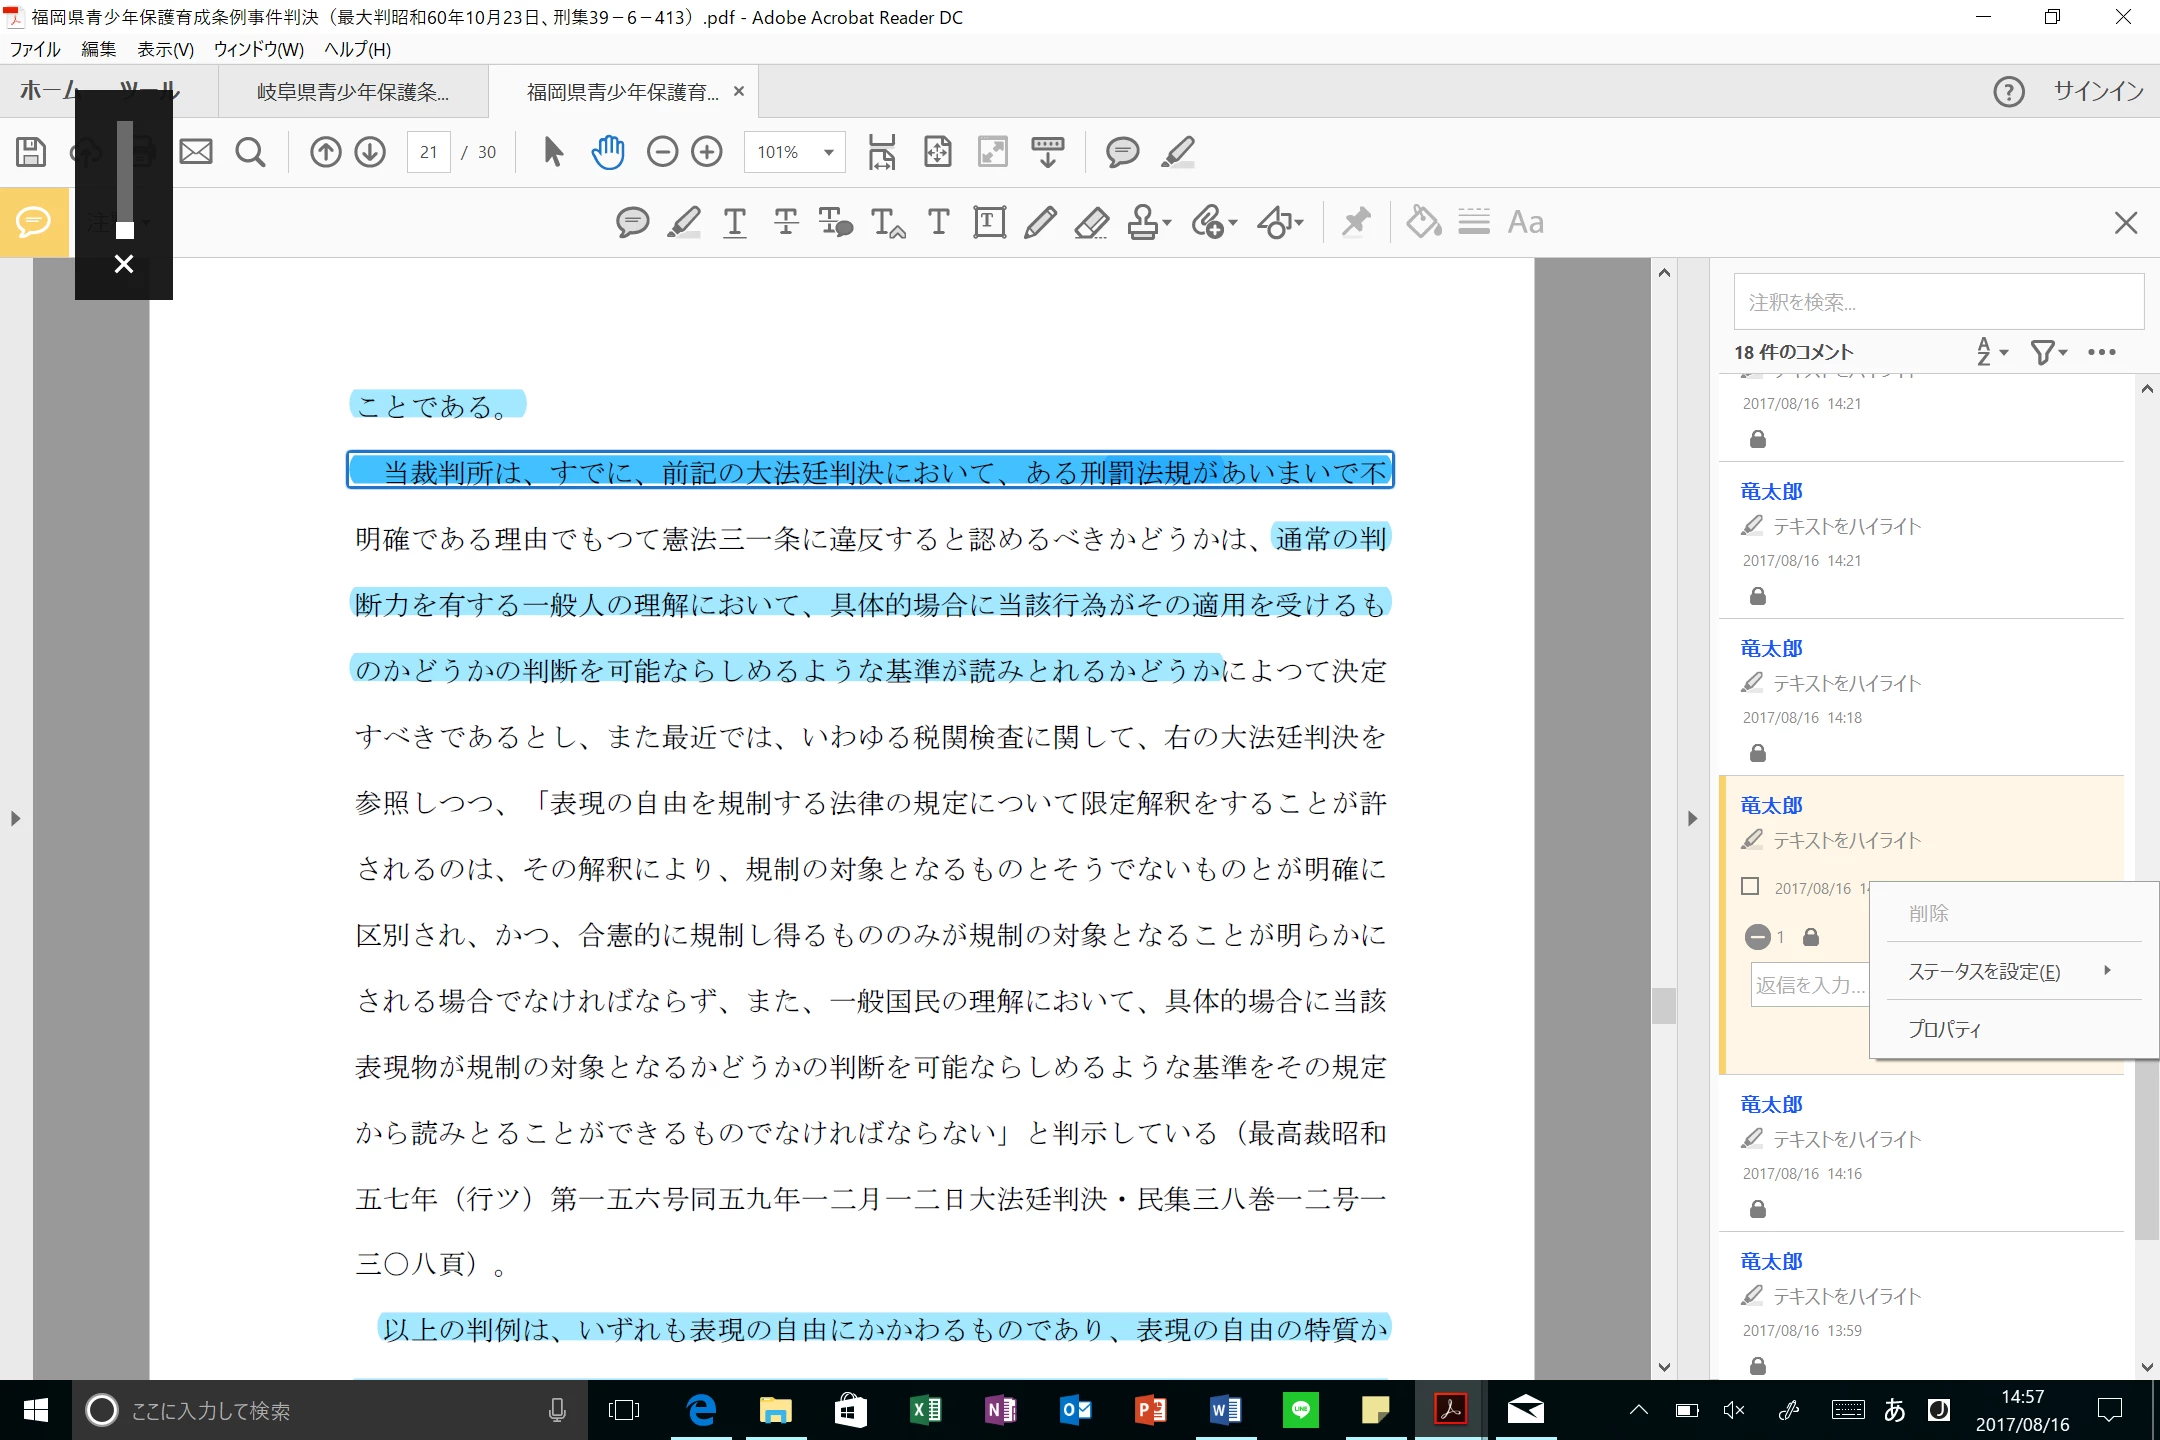Switch to 岐阜県青少年保護条 document tab
The height and width of the screenshot is (1440, 2160).
[x=352, y=92]
